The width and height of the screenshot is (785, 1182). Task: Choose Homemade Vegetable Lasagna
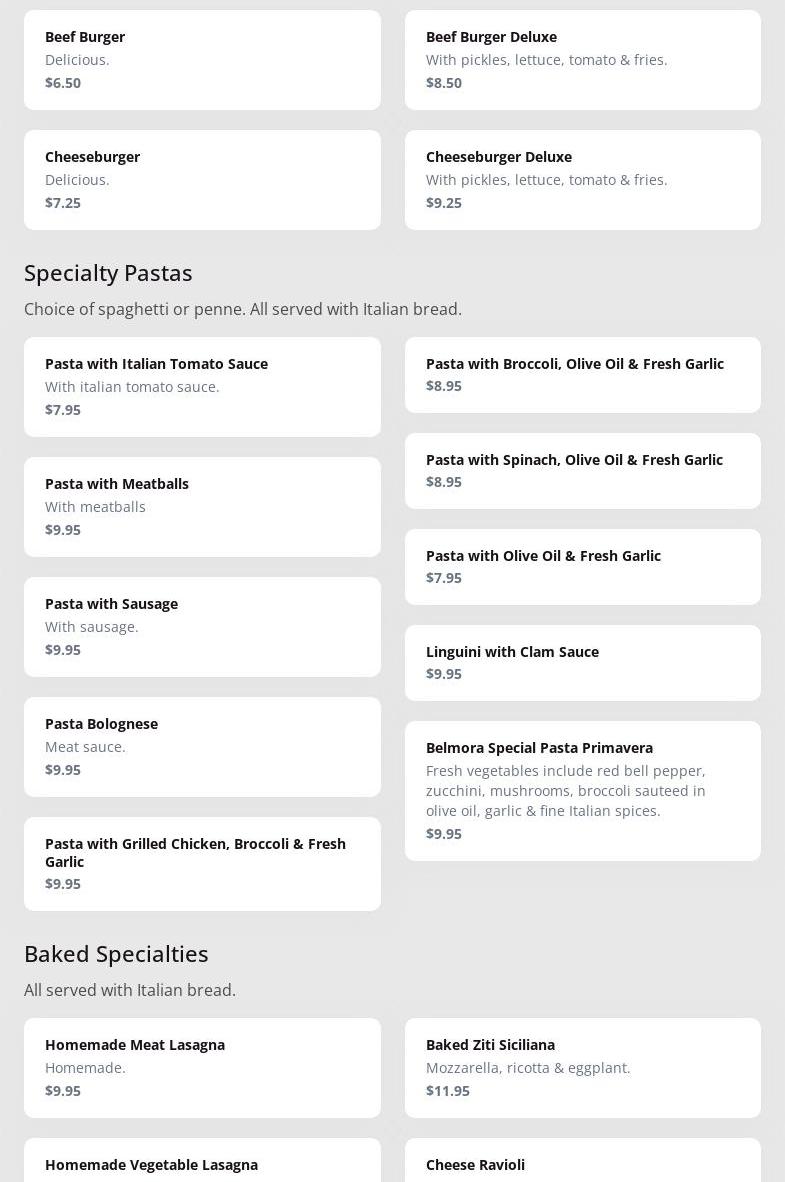(x=202, y=1165)
